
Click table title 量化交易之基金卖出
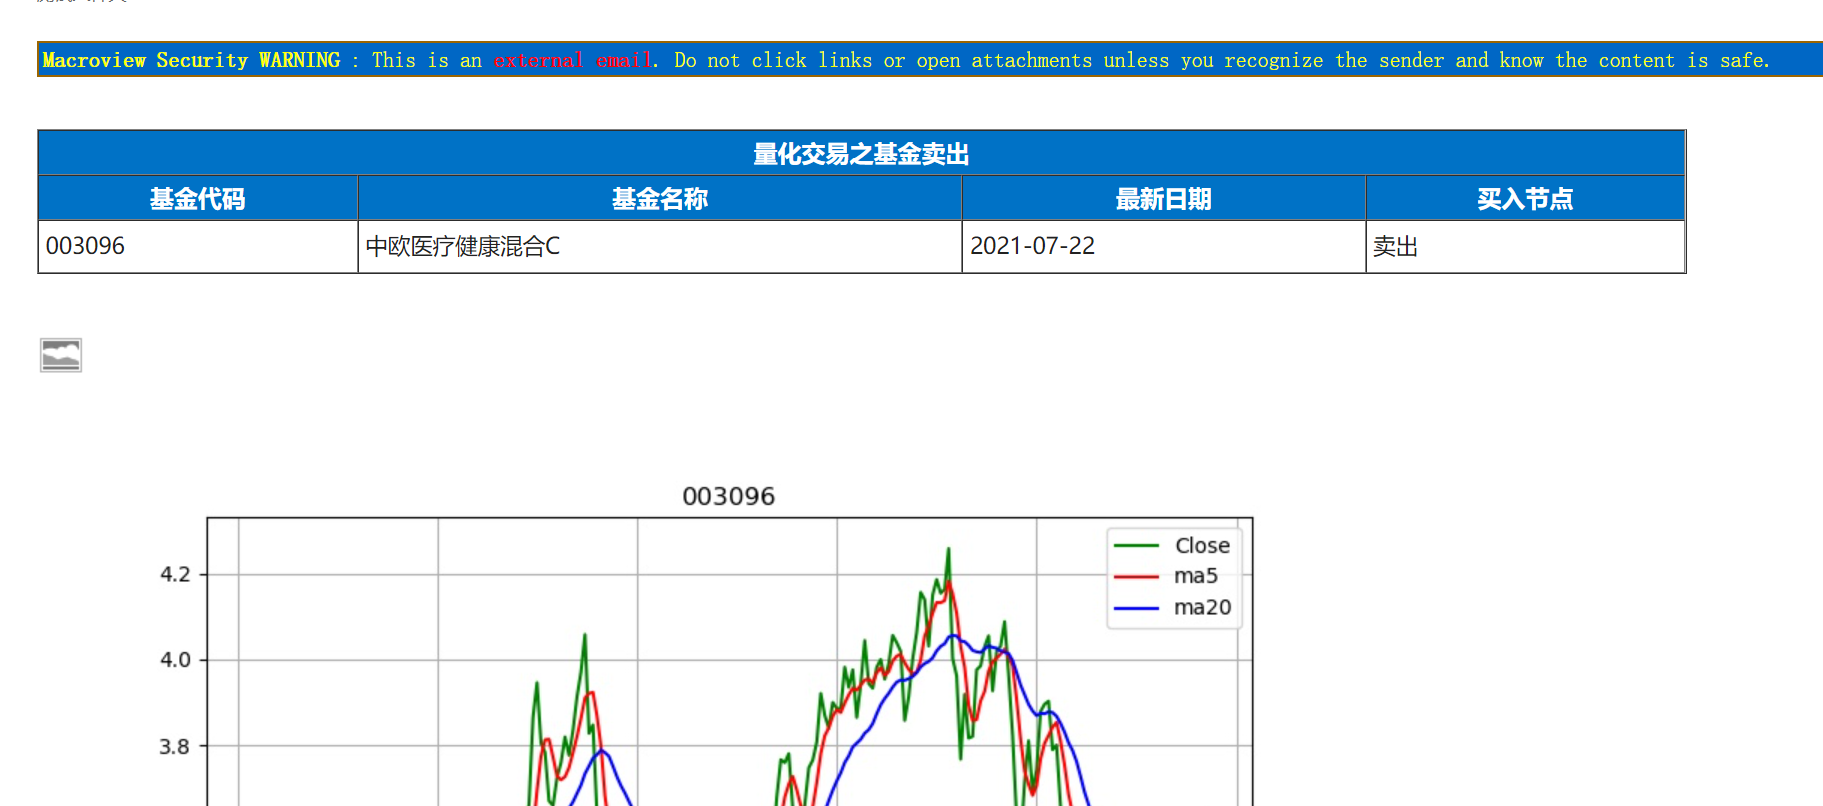coord(861,154)
